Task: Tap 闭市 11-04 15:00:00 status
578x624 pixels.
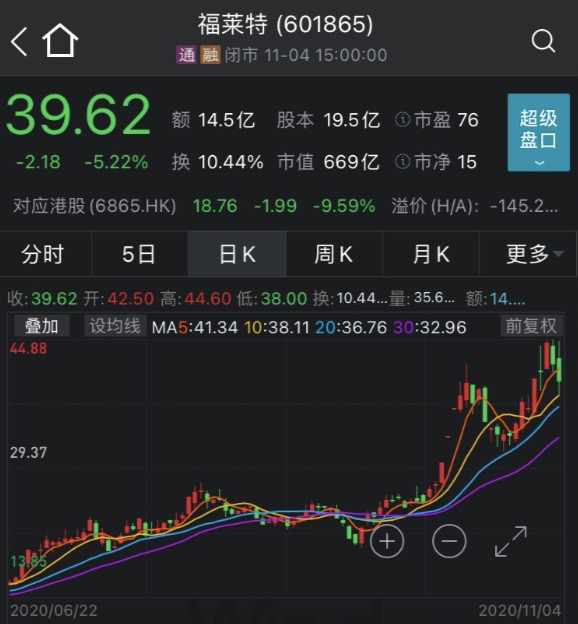Action: (x=306, y=55)
